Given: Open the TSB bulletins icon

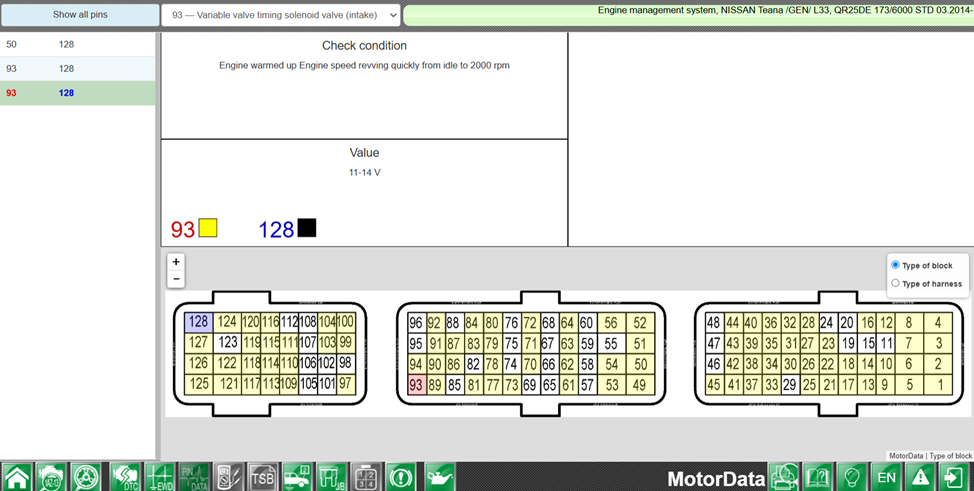Looking at the screenshot, I should 263,477.
